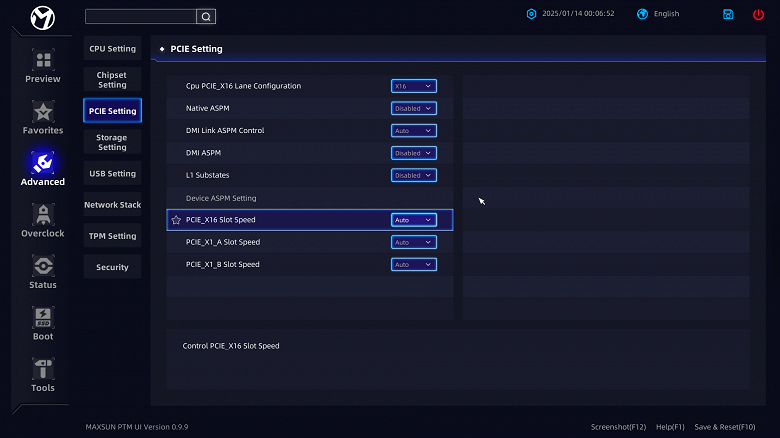Open the Favorites star icon
This screenshot has width=780, height=438.
(x=43, y=112)
